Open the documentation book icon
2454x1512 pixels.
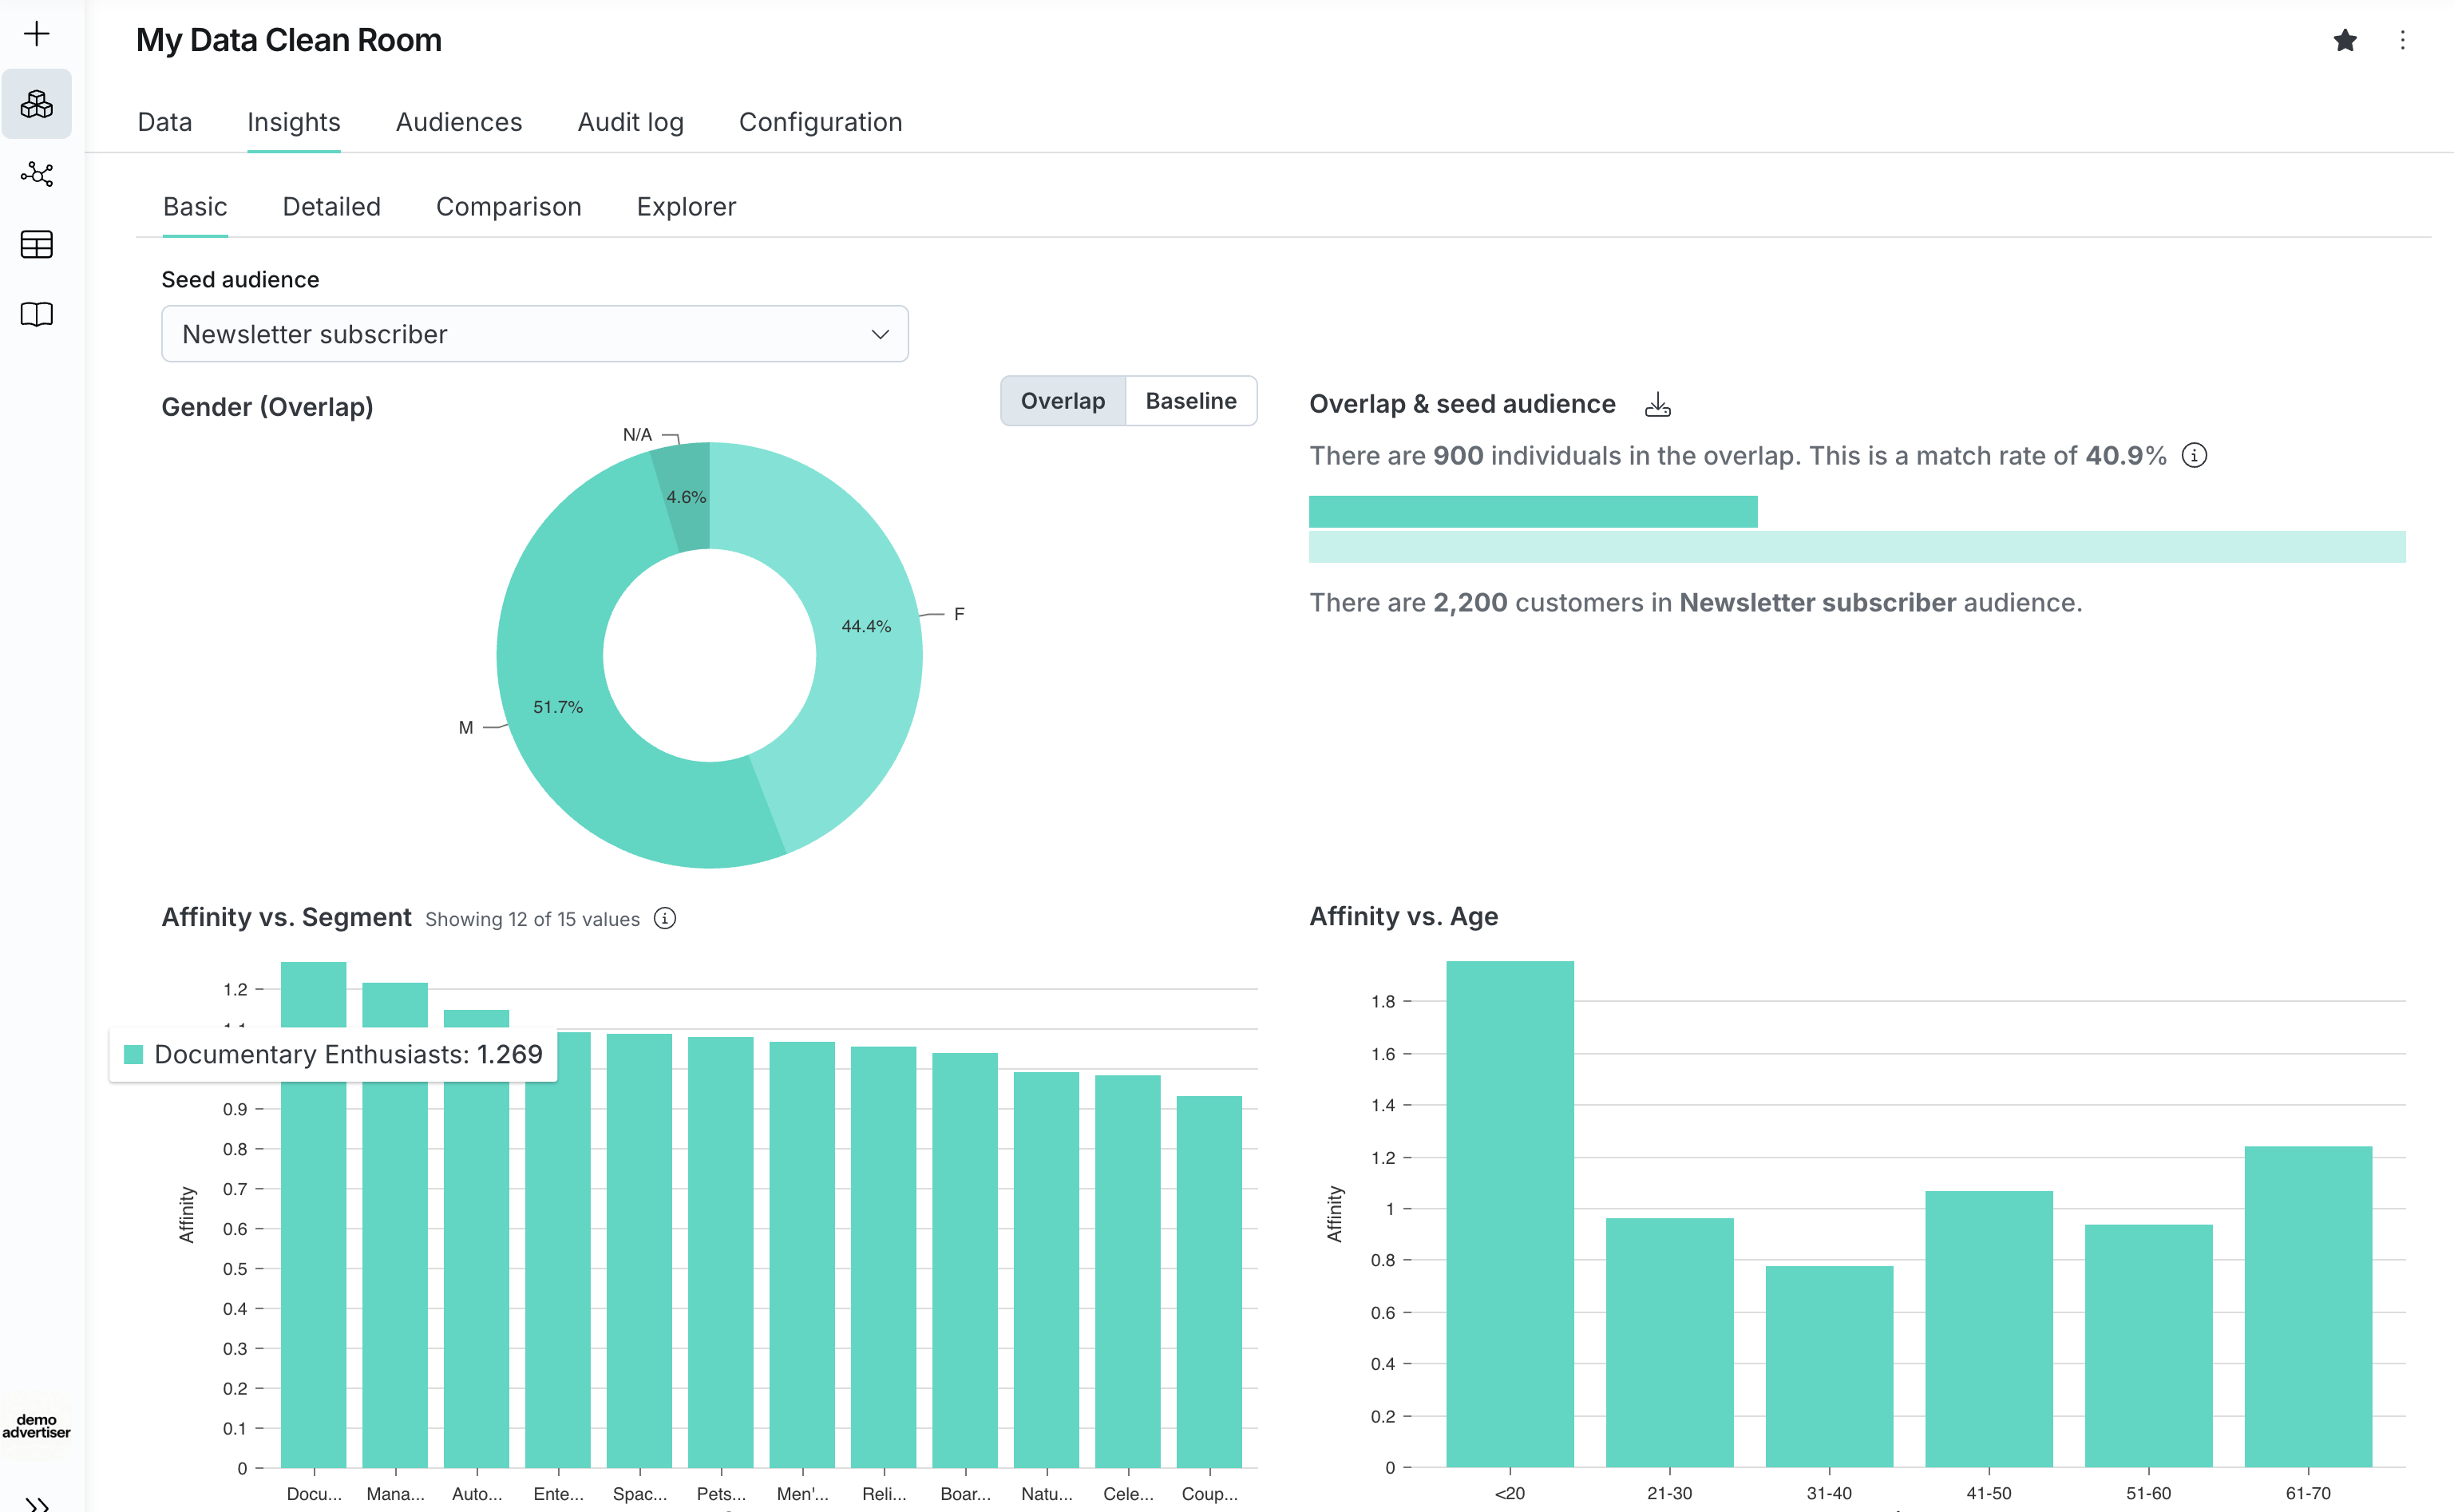click(x=37, y=314)
